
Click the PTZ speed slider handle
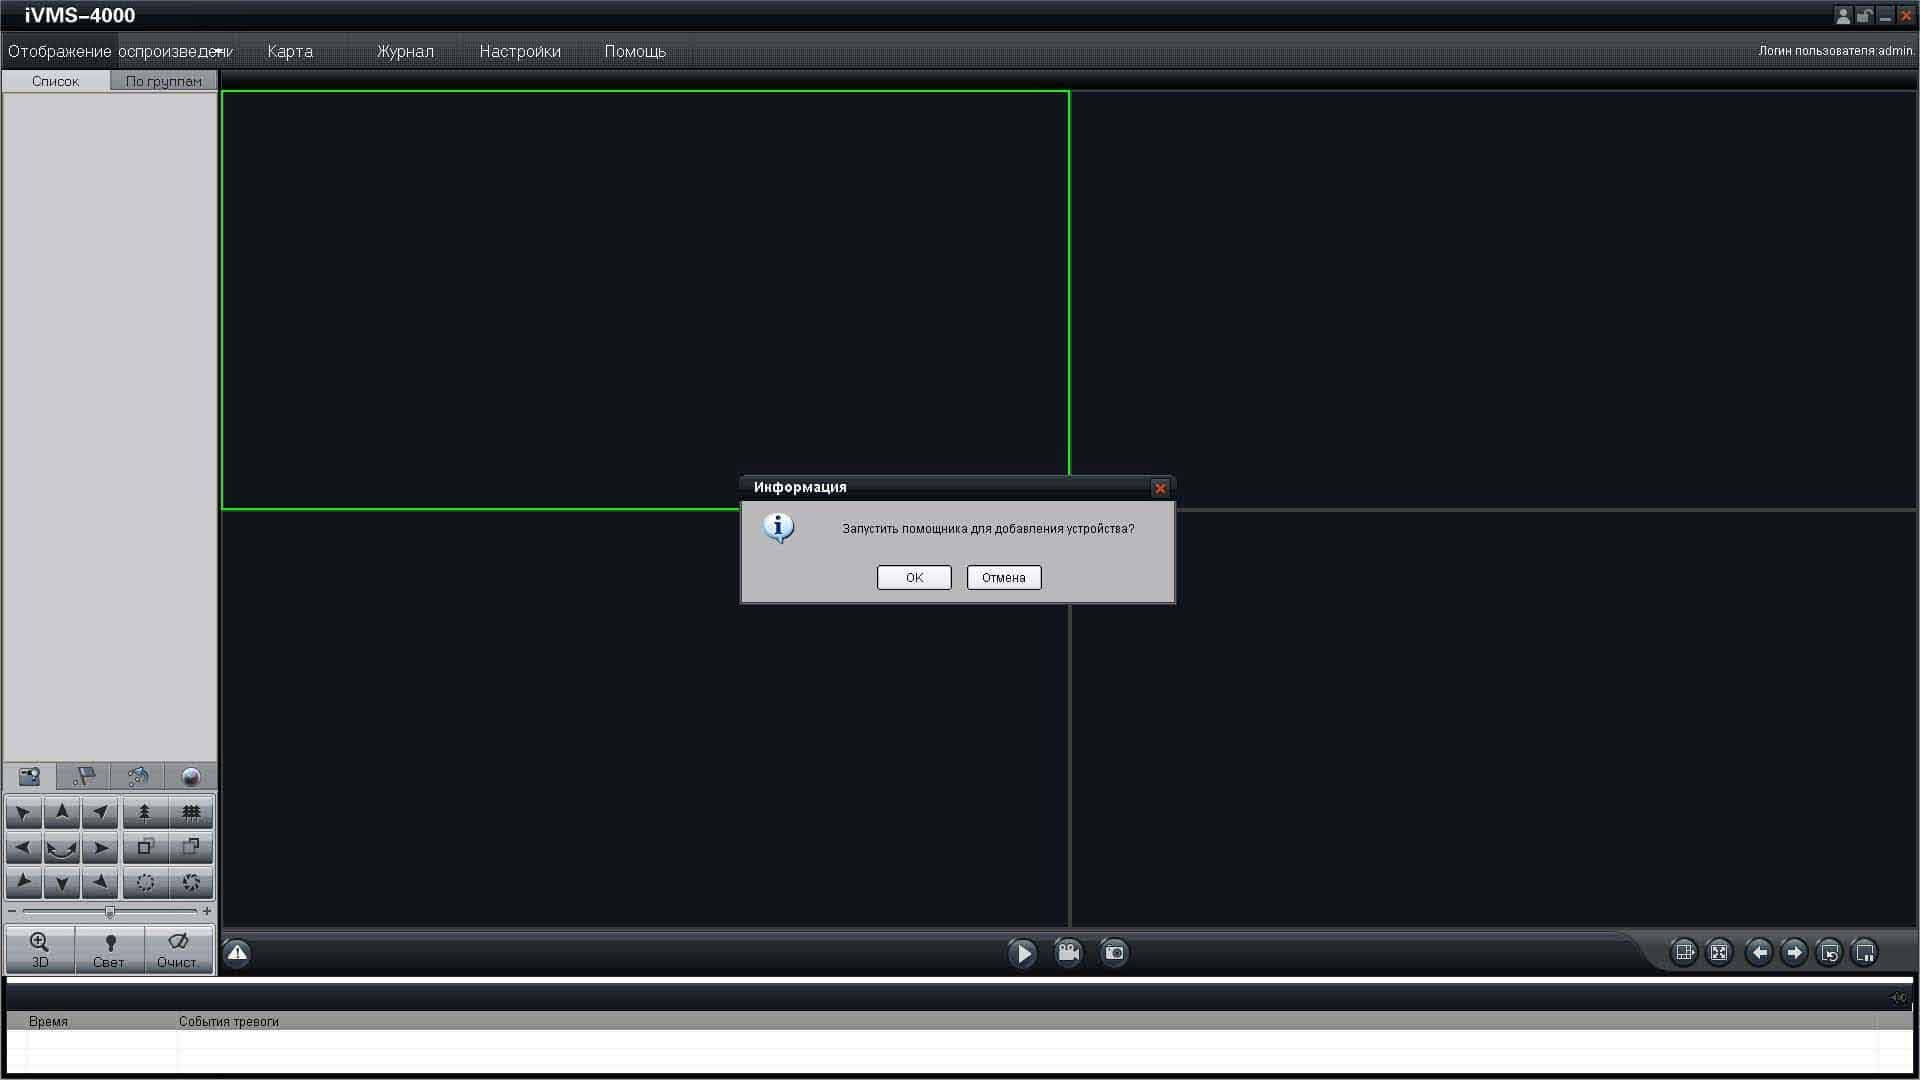pyautogui.click(x=110, y=912)
